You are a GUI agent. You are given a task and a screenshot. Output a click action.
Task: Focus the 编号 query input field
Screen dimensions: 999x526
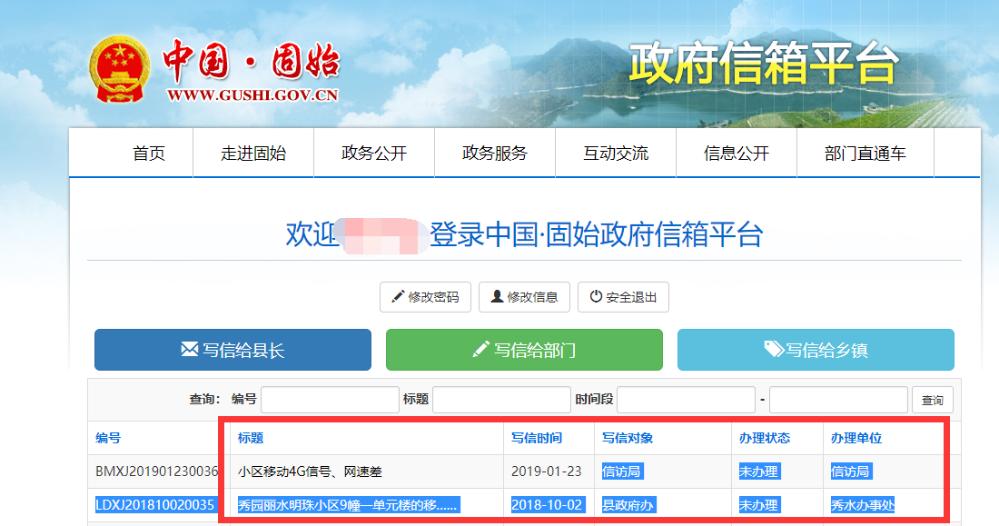tap(329, 400)
